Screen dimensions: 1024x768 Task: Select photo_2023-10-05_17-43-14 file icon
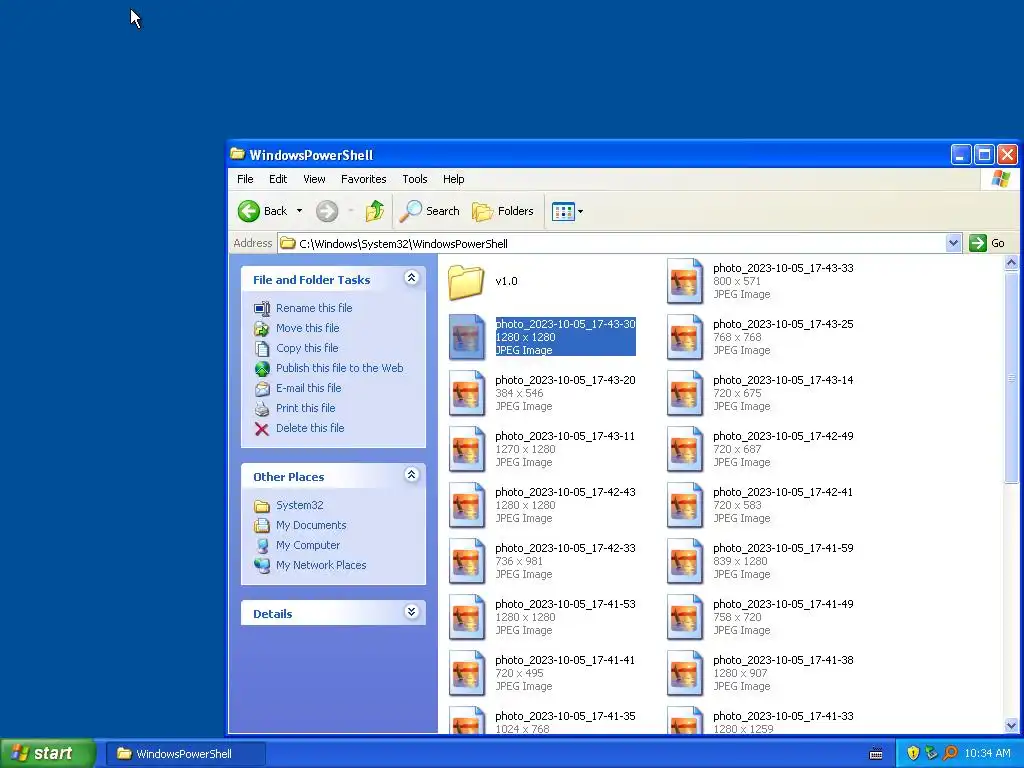684,393
